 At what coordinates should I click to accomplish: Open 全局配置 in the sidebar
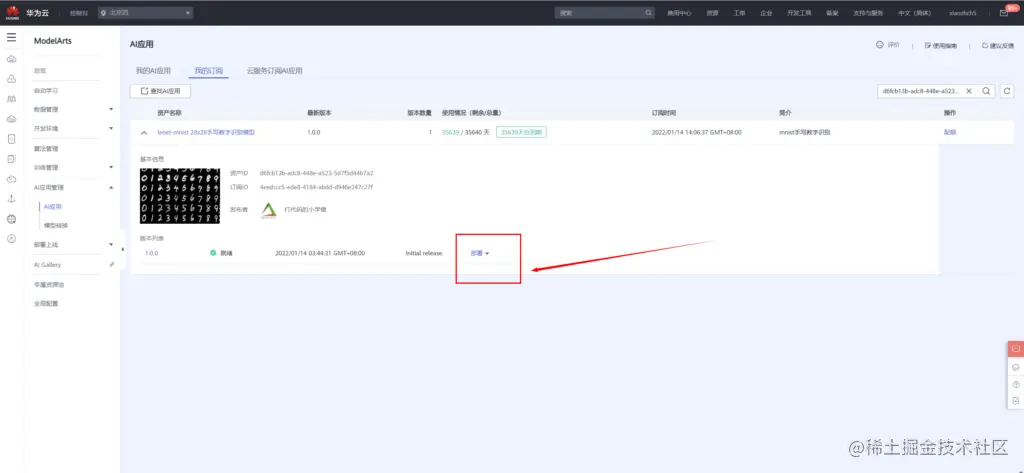point(46,303)
